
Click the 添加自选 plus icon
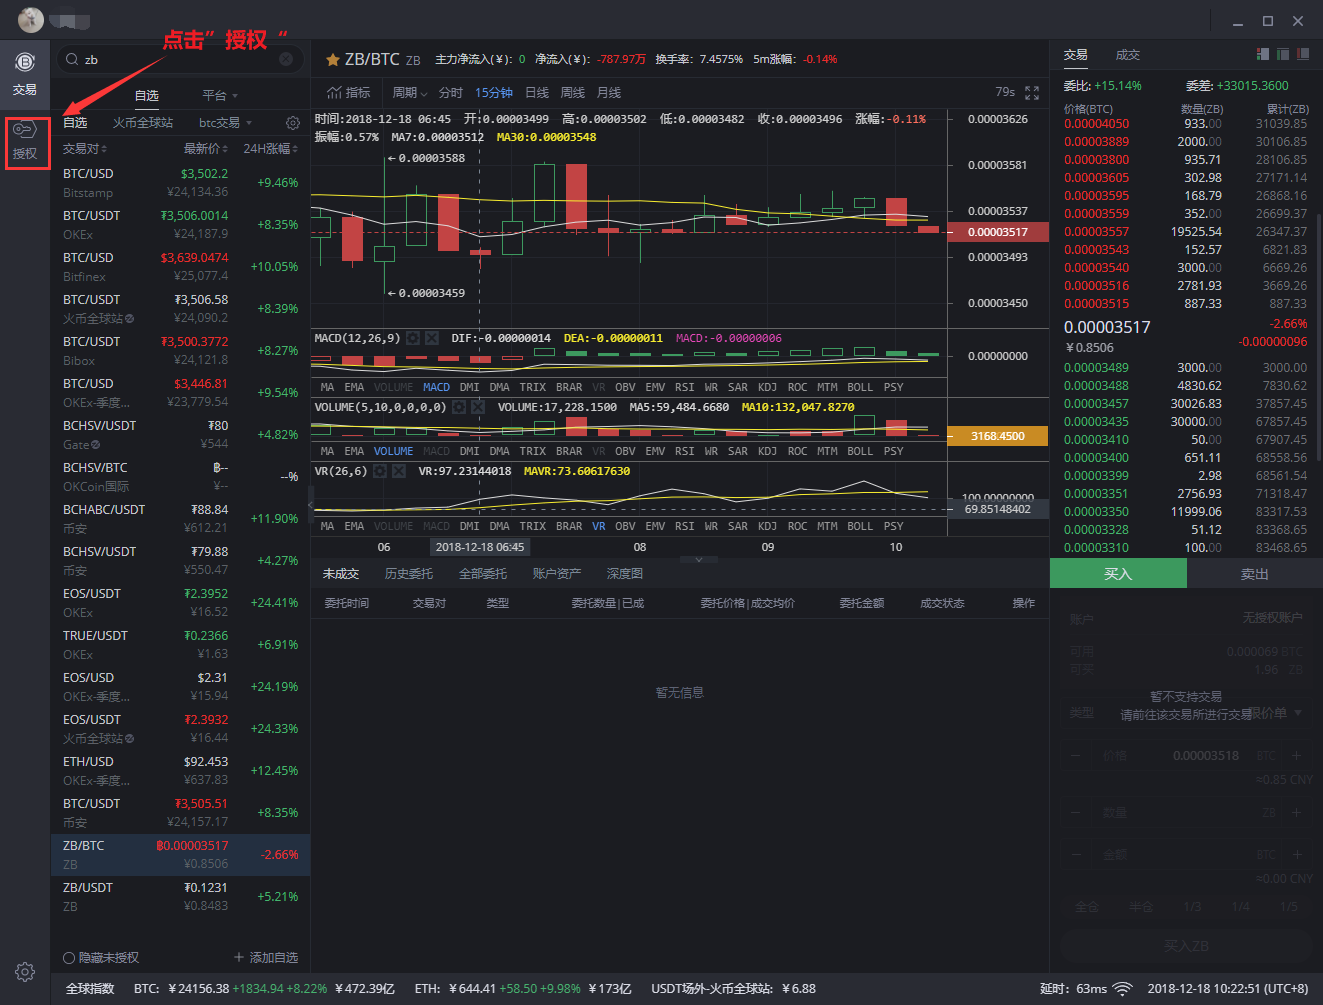pyautogui.click(x=238, y=957)
